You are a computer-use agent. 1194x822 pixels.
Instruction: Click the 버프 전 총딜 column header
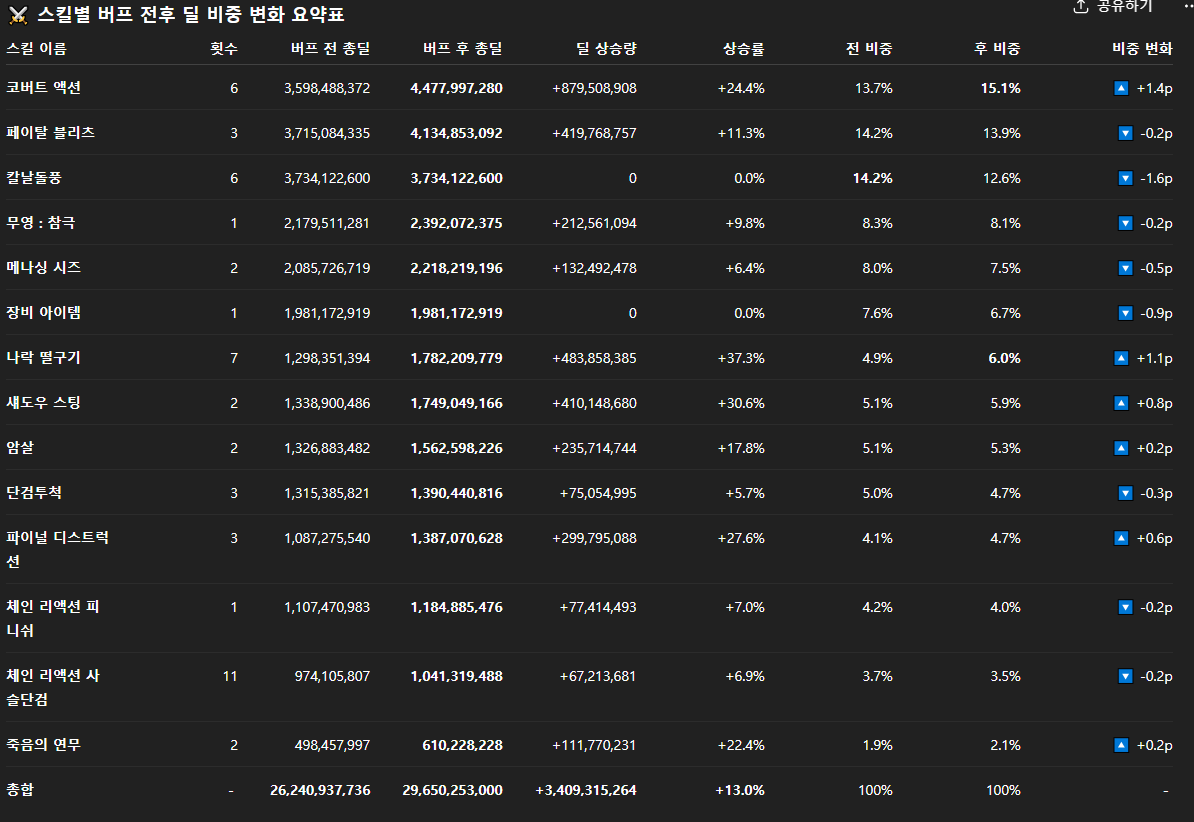click(x=330, y=48)
